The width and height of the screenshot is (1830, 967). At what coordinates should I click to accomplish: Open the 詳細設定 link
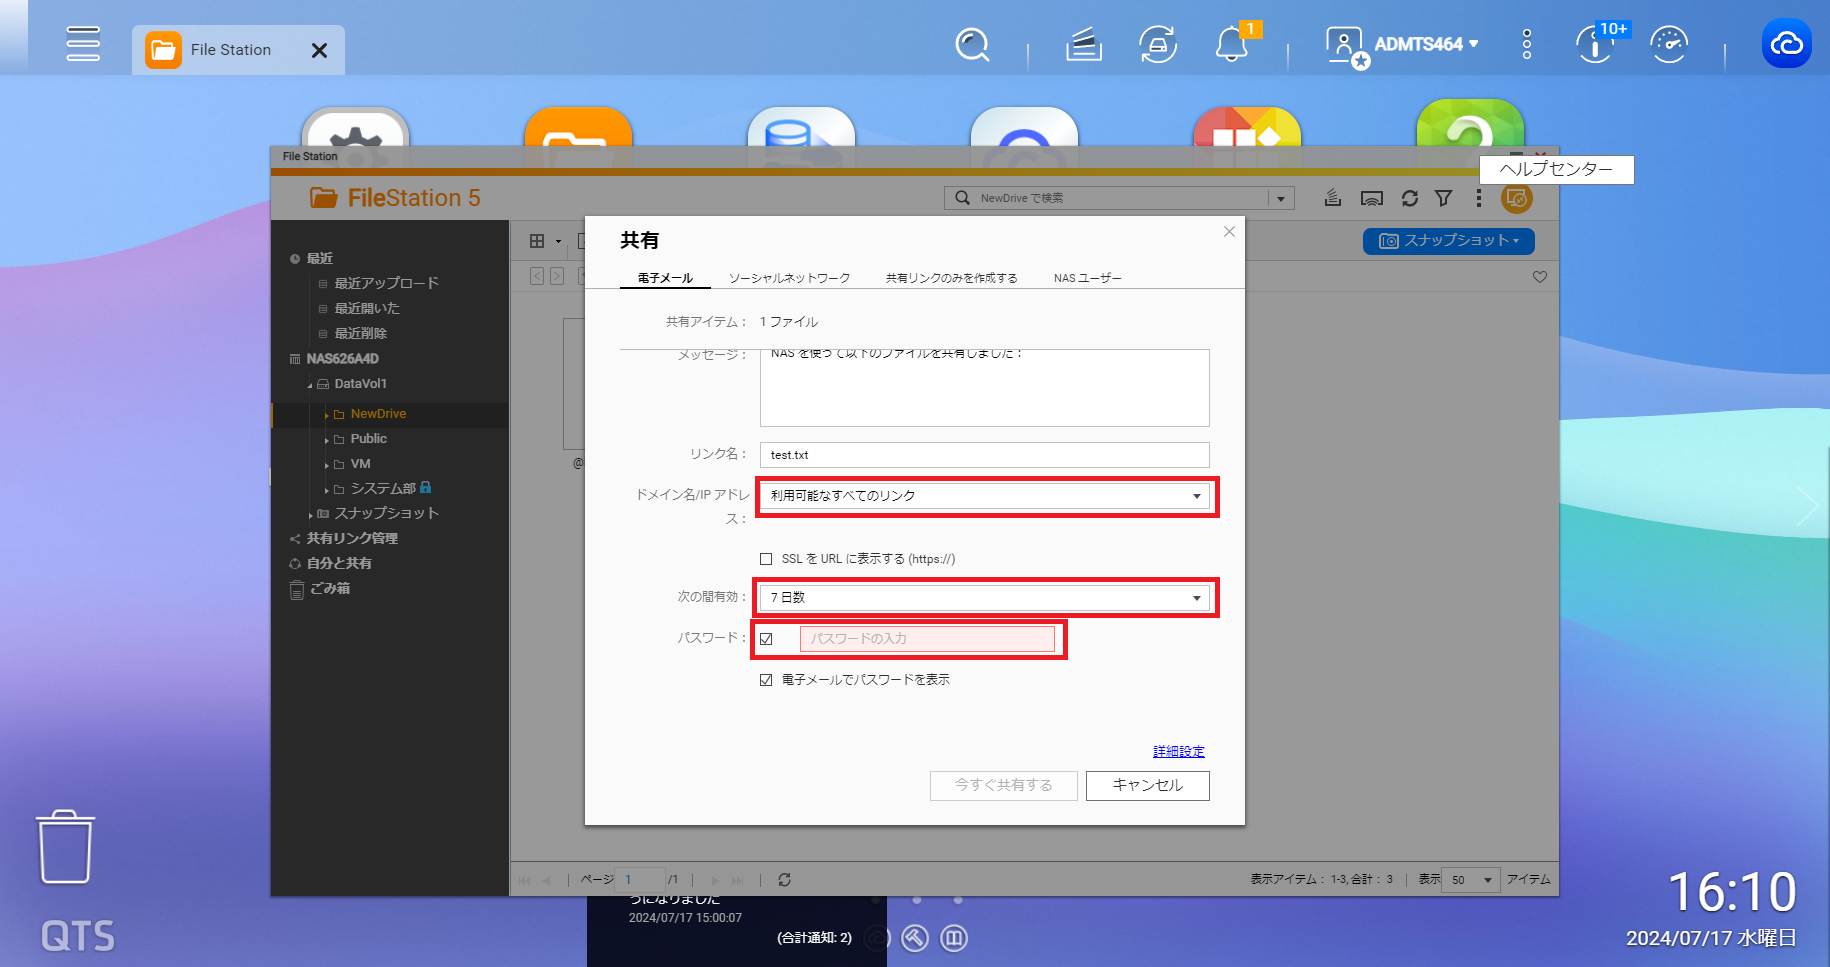[x=1178, y=752]
